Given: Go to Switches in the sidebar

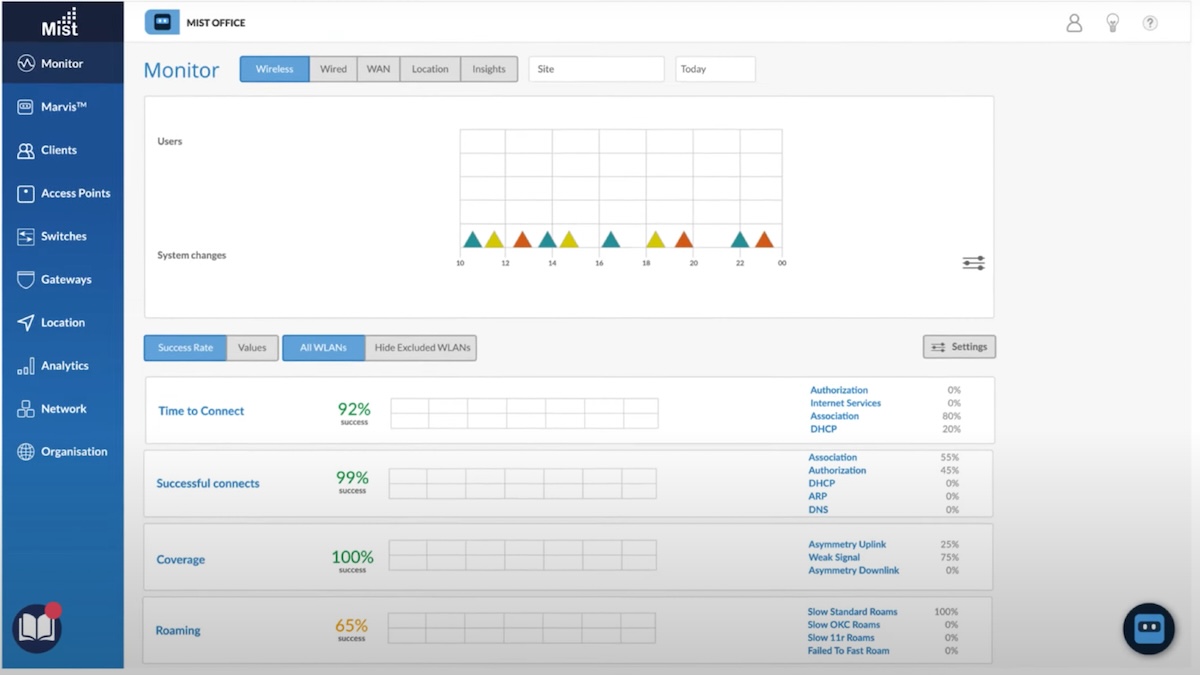Looking at the screenshot, I should 62,236.
